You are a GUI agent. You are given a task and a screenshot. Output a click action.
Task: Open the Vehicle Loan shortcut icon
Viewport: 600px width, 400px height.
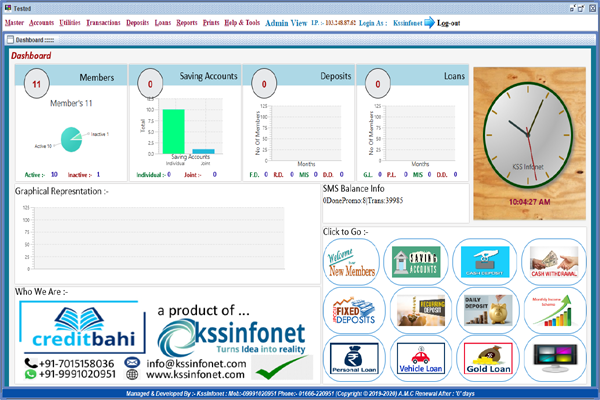click(x=421, y=358)
